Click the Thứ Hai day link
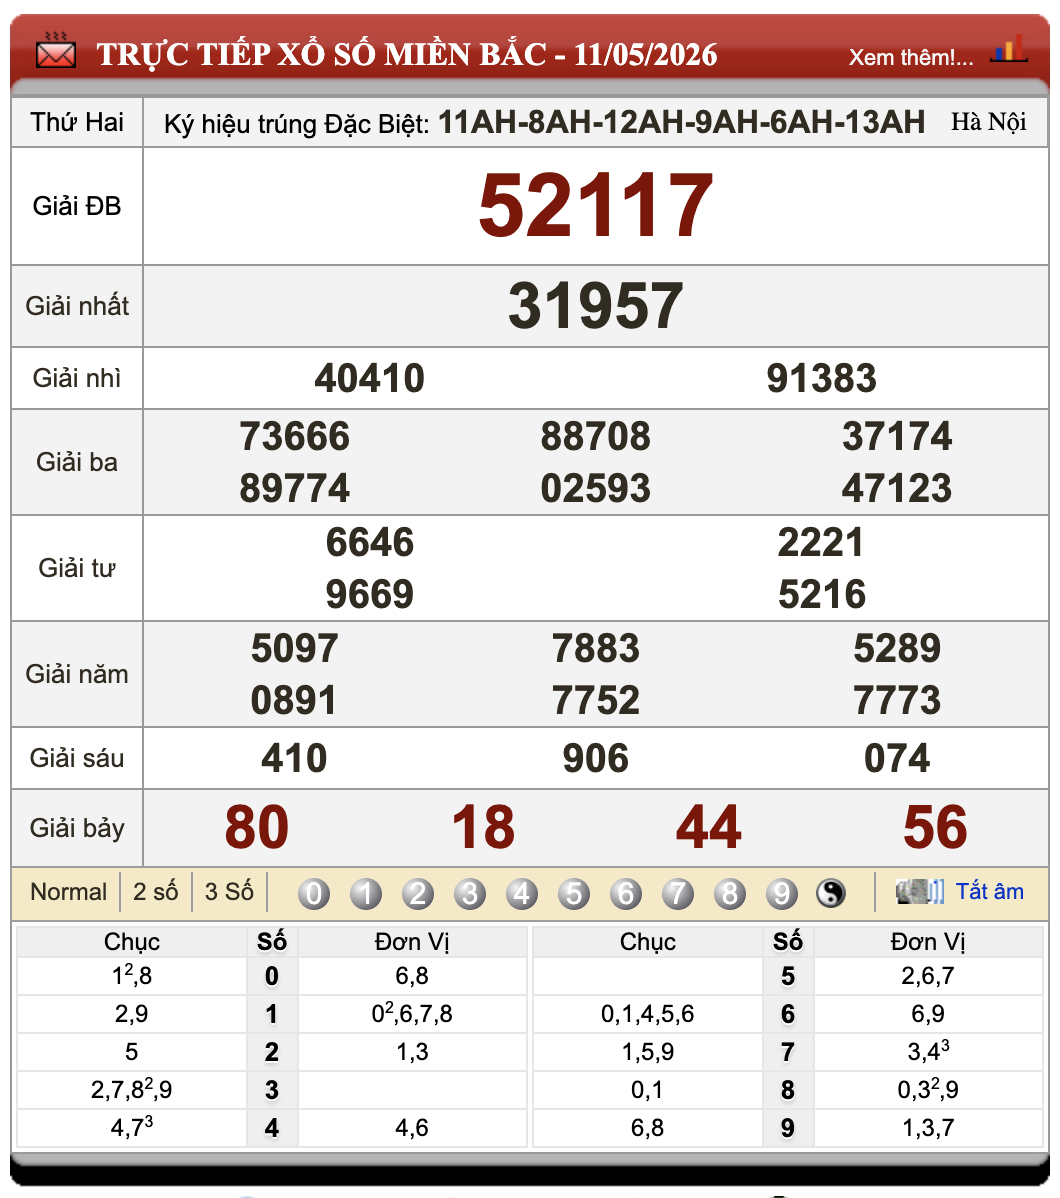This screenshot has height=1198, width=1060. tap(76, 122)
